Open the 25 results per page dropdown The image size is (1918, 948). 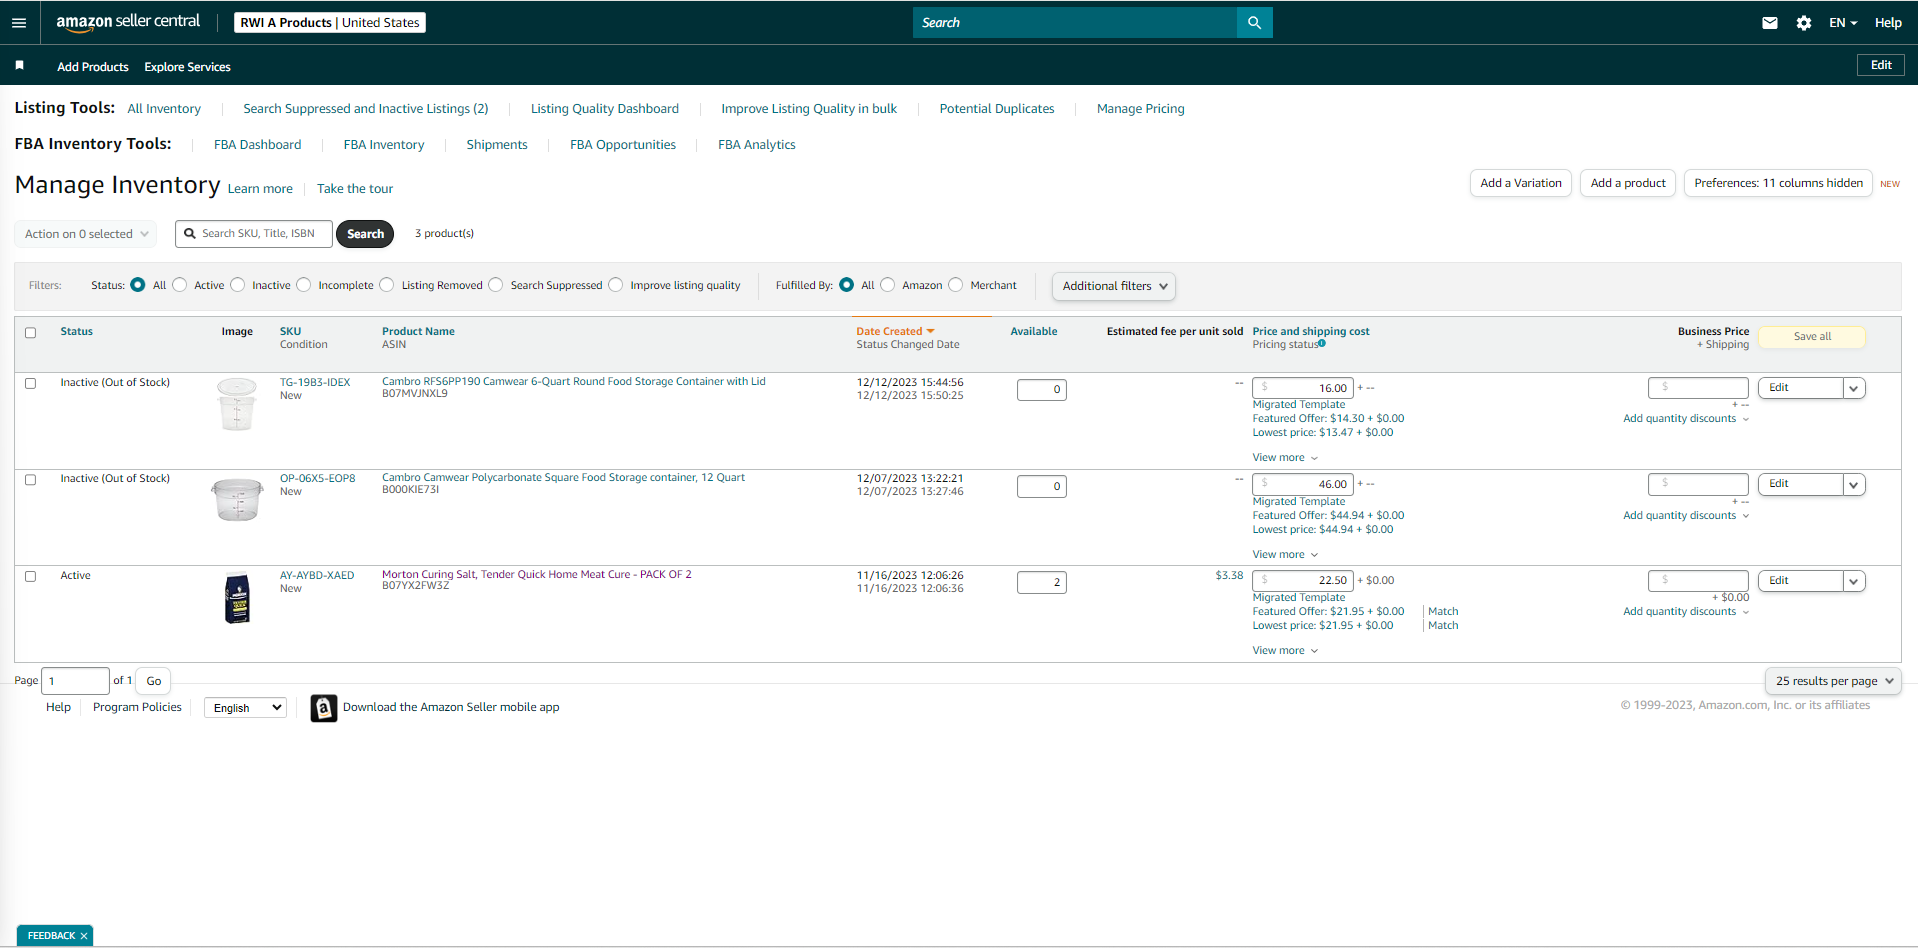[x=1833, y=681]
